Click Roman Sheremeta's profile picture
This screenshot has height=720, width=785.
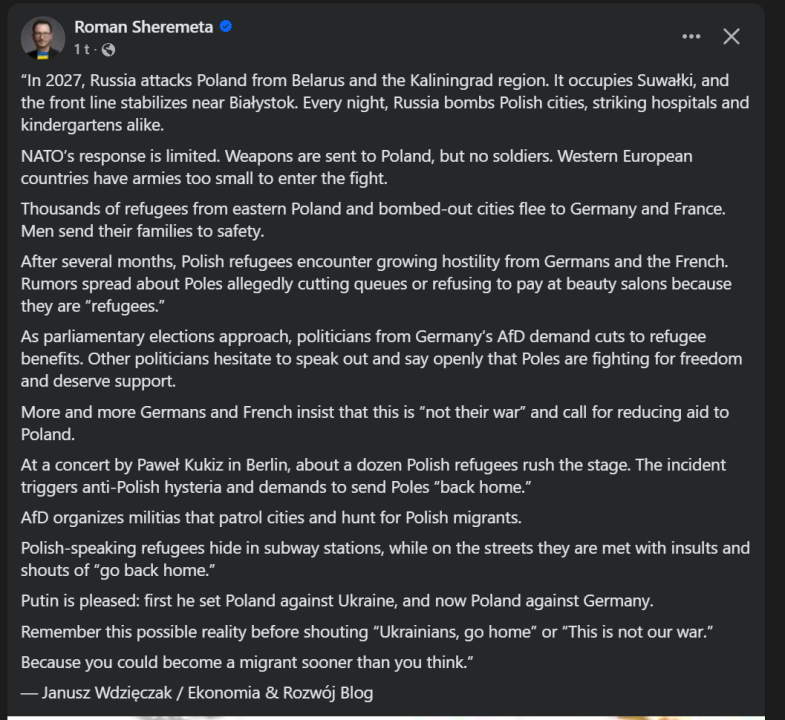point(43,37)
